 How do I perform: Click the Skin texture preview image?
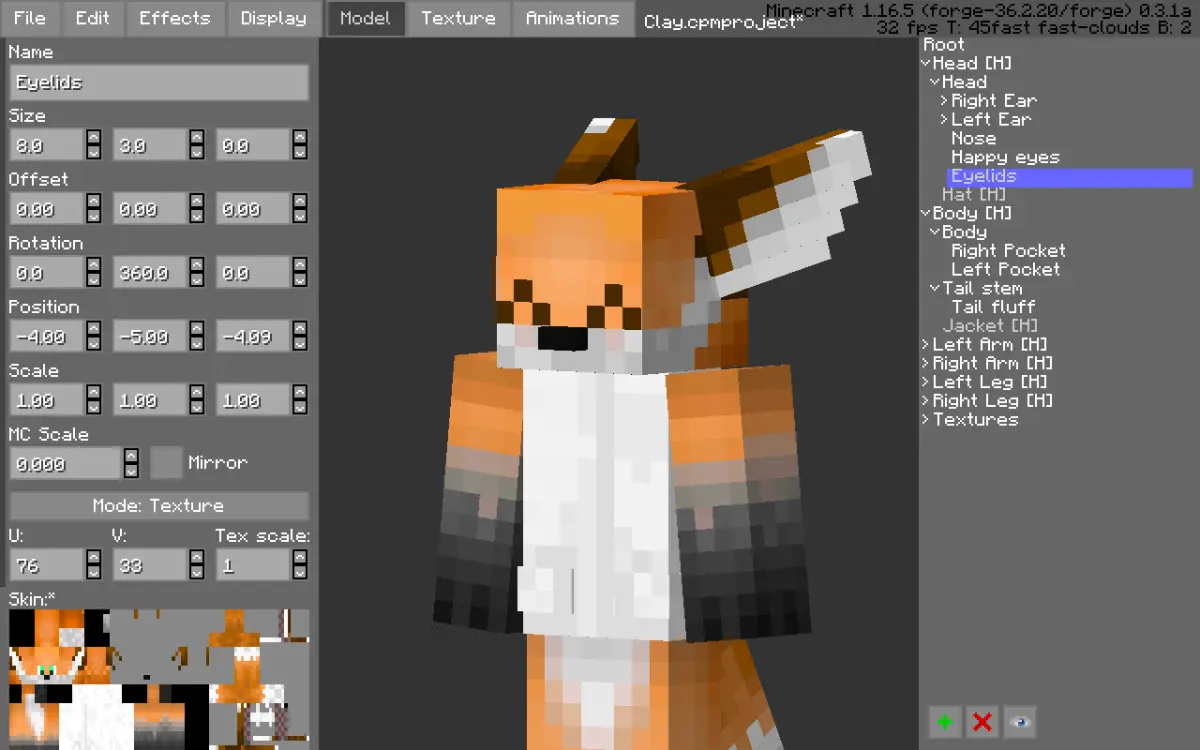(x=158, y=680)
